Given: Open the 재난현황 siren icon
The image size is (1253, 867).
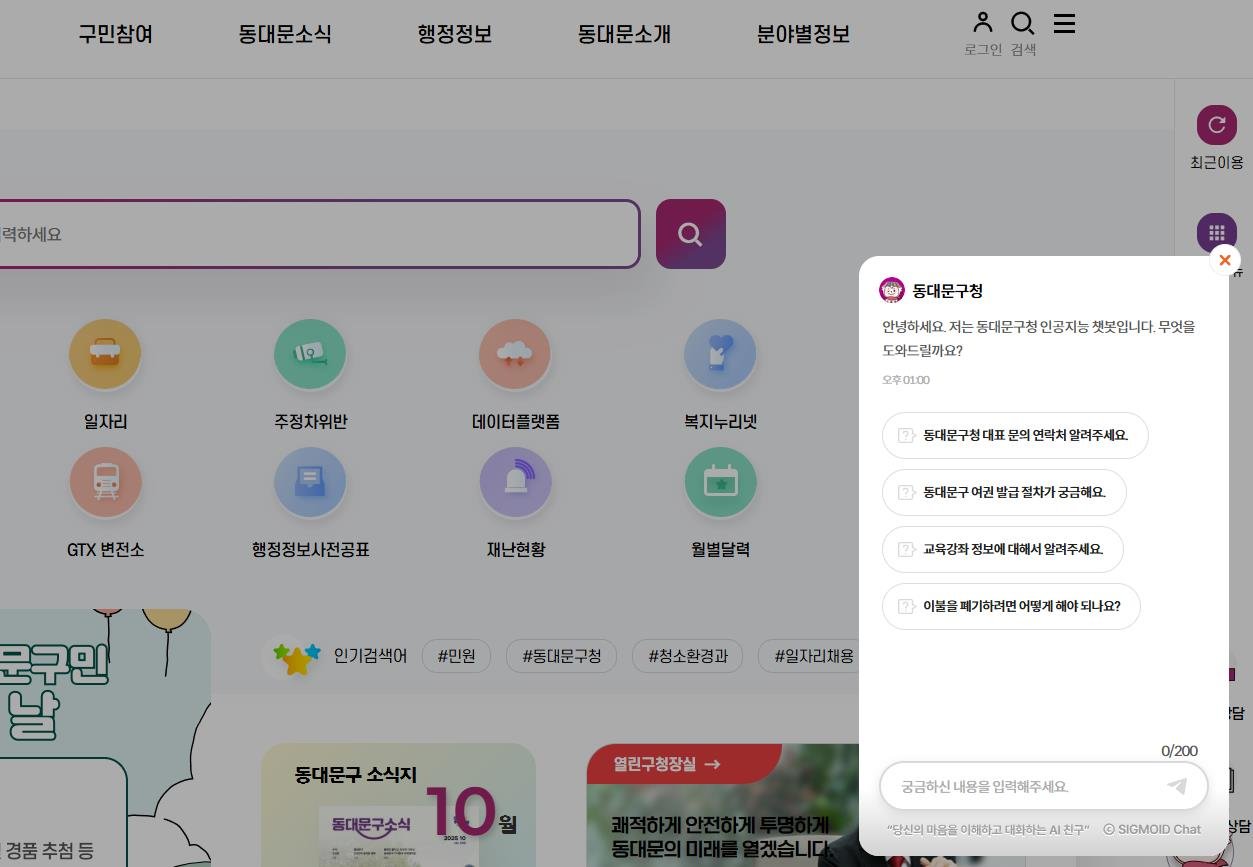Looking at the screenshot, I should (x=515, y=483).
